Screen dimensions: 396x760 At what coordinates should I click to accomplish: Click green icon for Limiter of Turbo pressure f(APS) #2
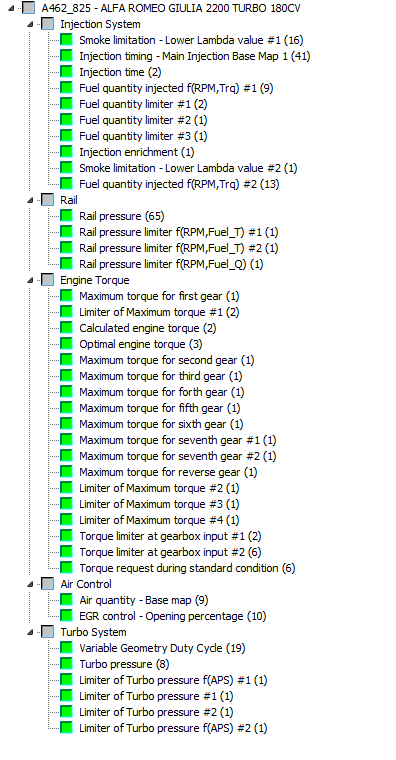[66, 728]
